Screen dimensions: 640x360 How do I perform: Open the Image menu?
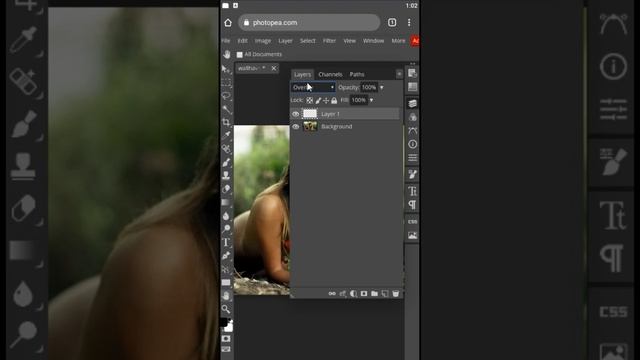tap(263, 41)
